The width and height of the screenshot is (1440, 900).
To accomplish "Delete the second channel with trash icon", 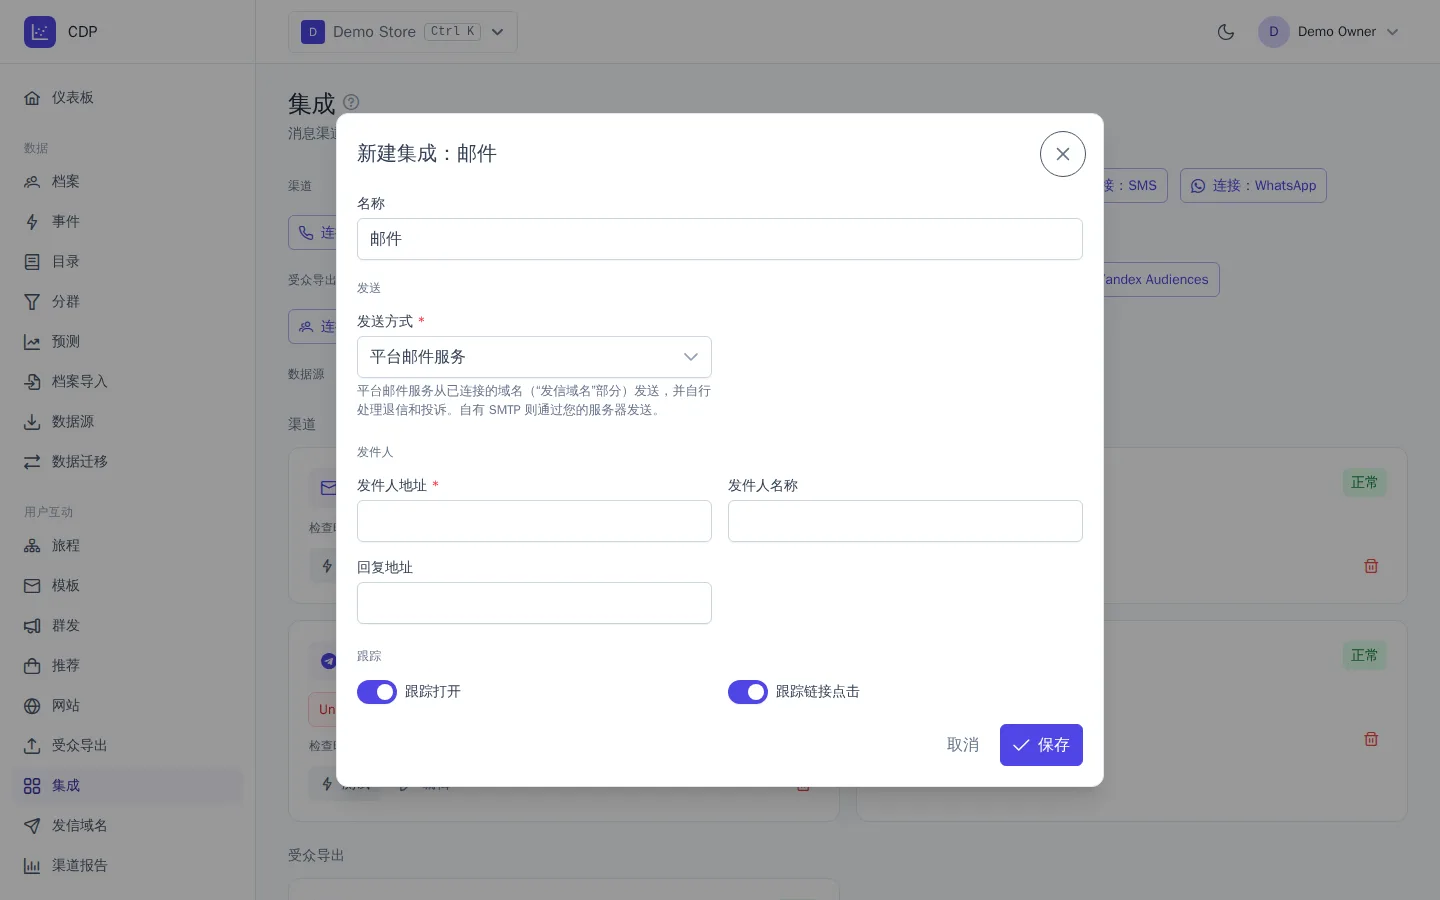I will pos(1371,739).
